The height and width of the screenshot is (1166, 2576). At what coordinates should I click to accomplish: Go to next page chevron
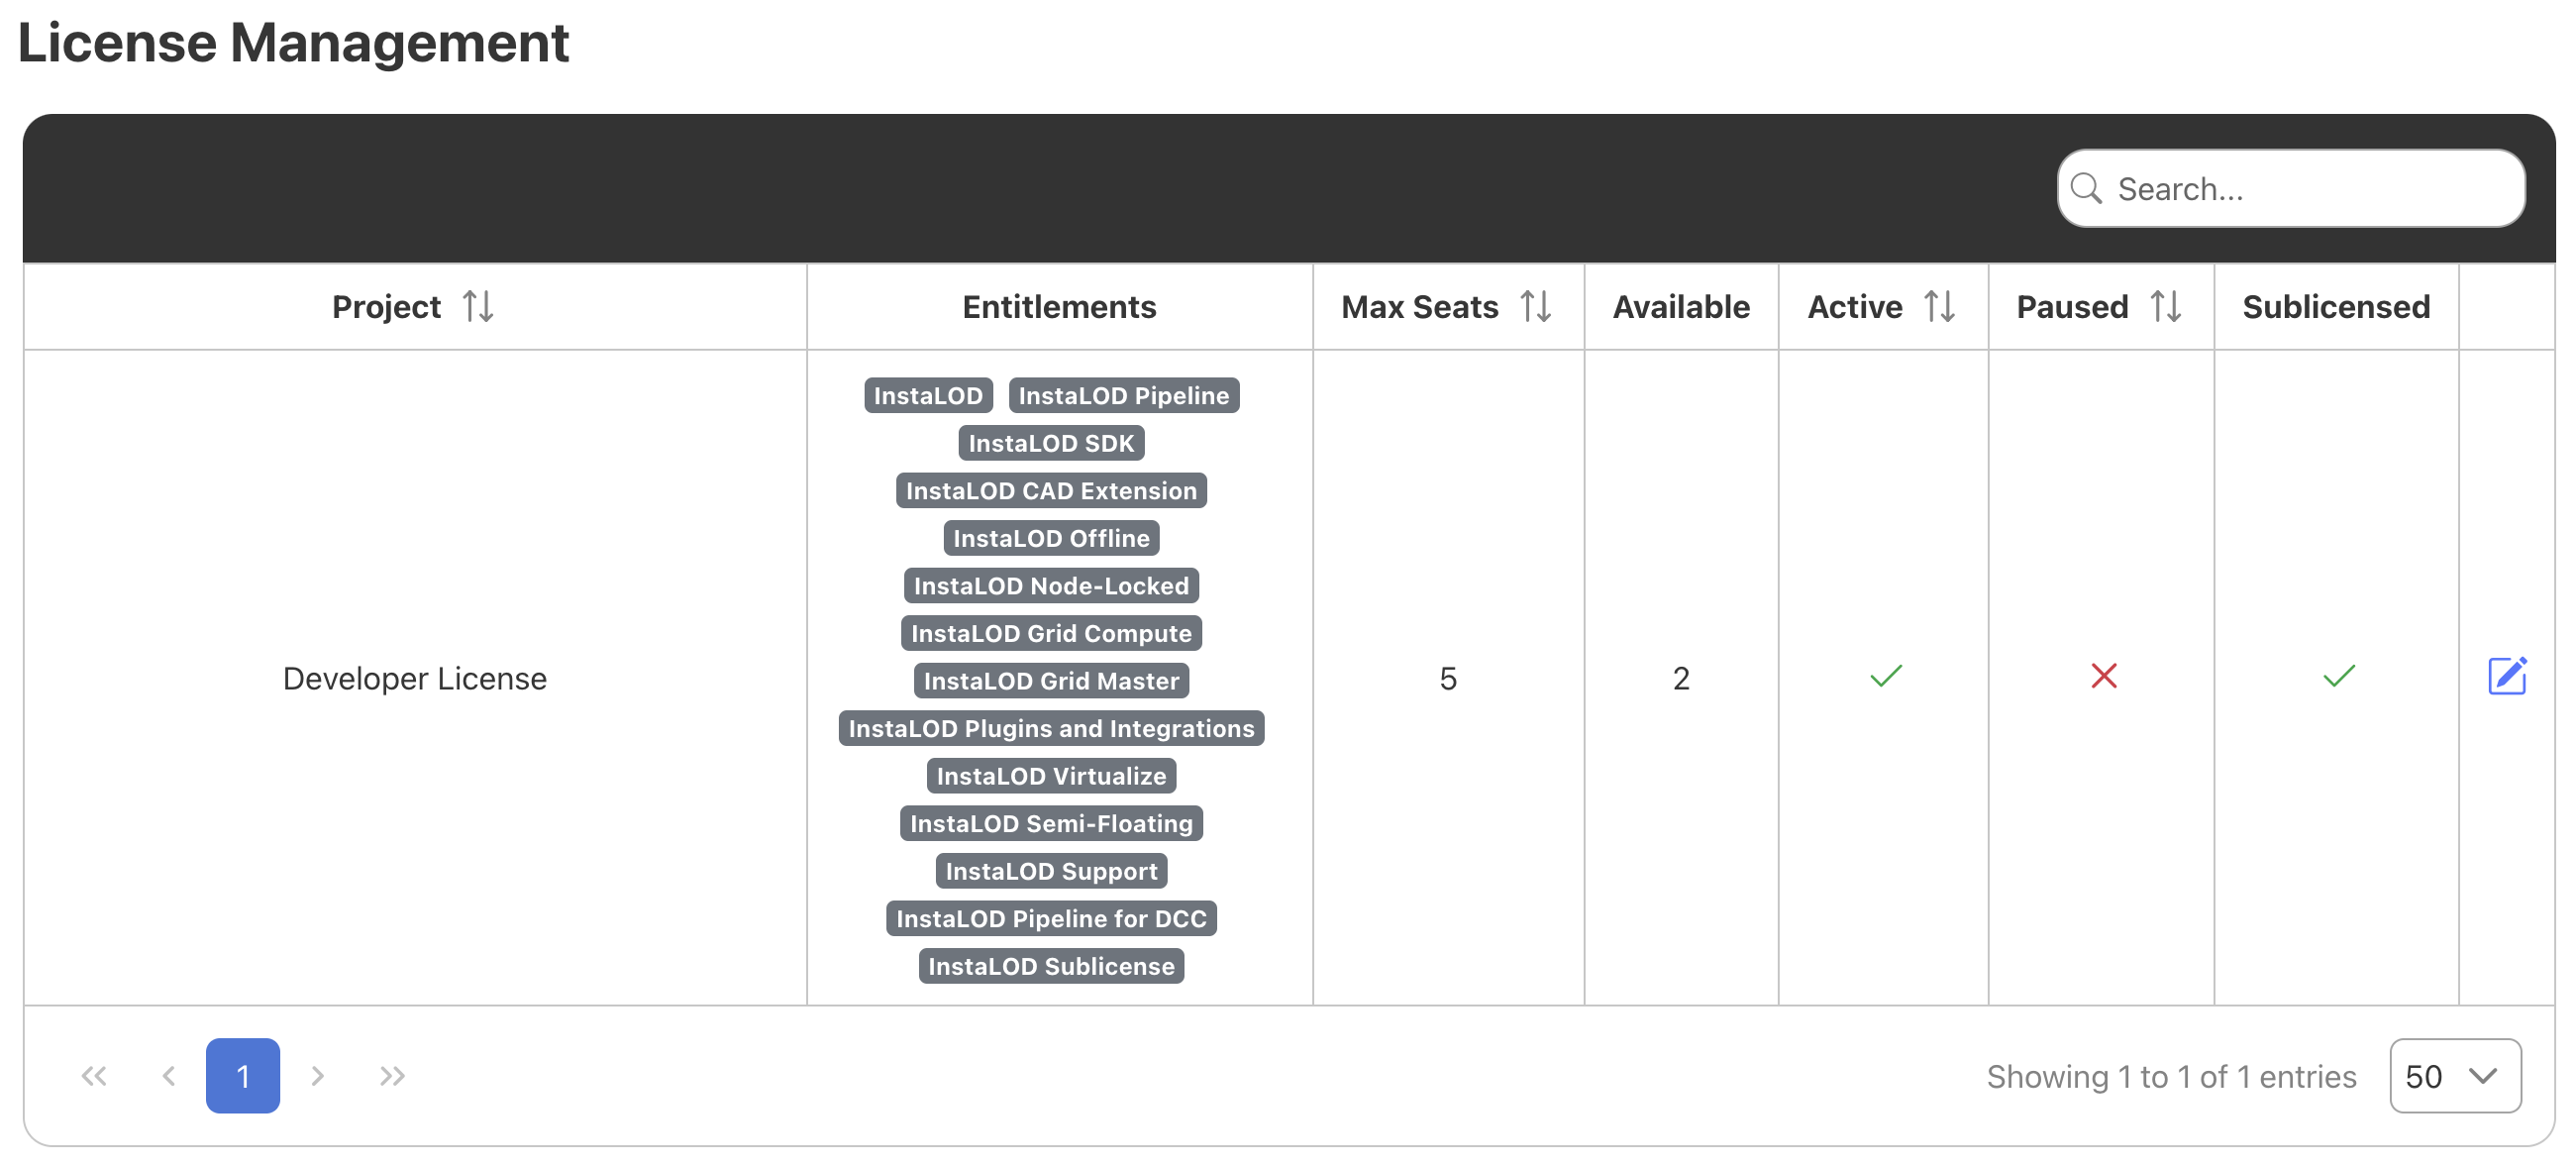[317, 1076]
